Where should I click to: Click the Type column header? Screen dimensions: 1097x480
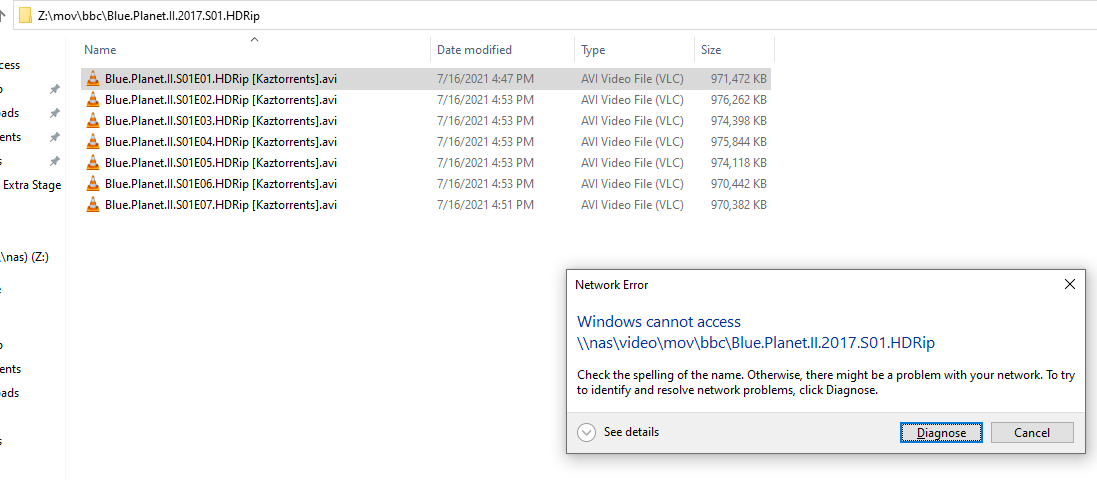pyautogui.click(x=593, y=50)
